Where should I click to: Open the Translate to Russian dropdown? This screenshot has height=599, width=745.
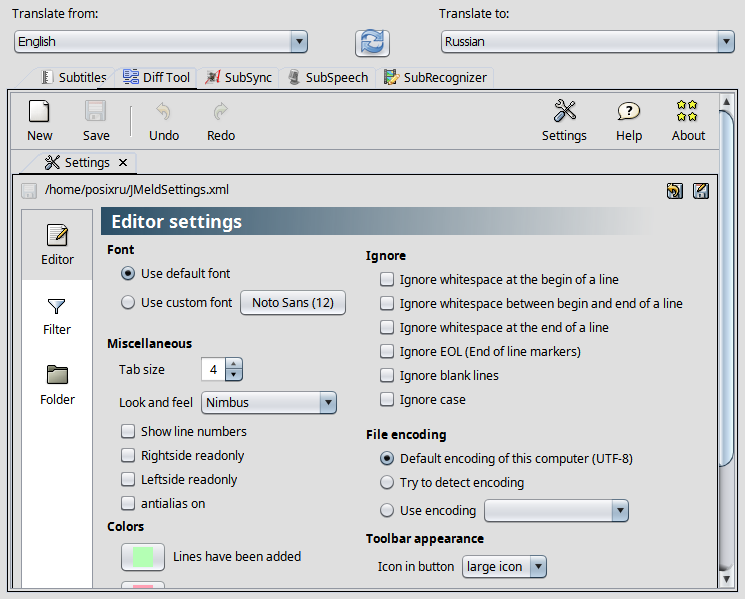point(588,42)
